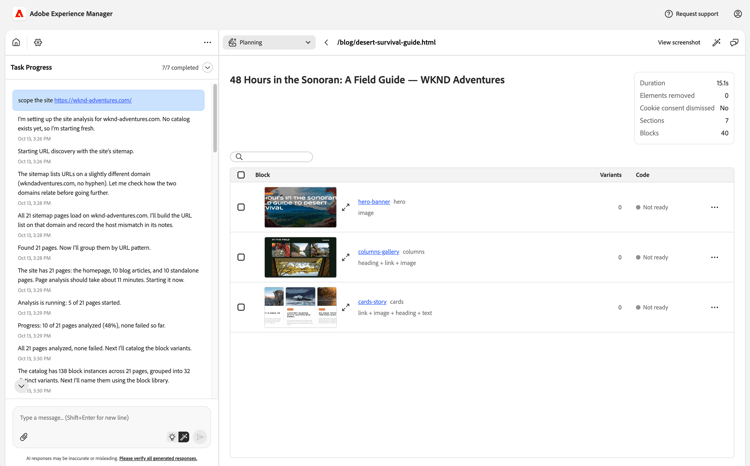Image resolution: width=750 pixels, height=466 pixels.
Task: Click the scroll-down arrow in chat
Action: point(22,386)
